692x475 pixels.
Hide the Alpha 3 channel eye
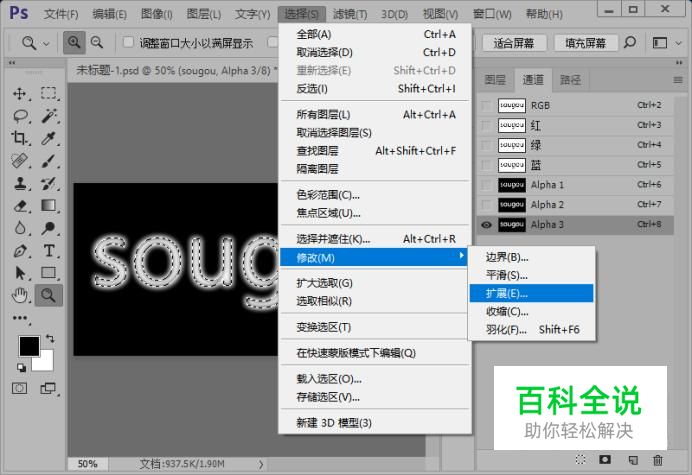click(x=486, y=225)
